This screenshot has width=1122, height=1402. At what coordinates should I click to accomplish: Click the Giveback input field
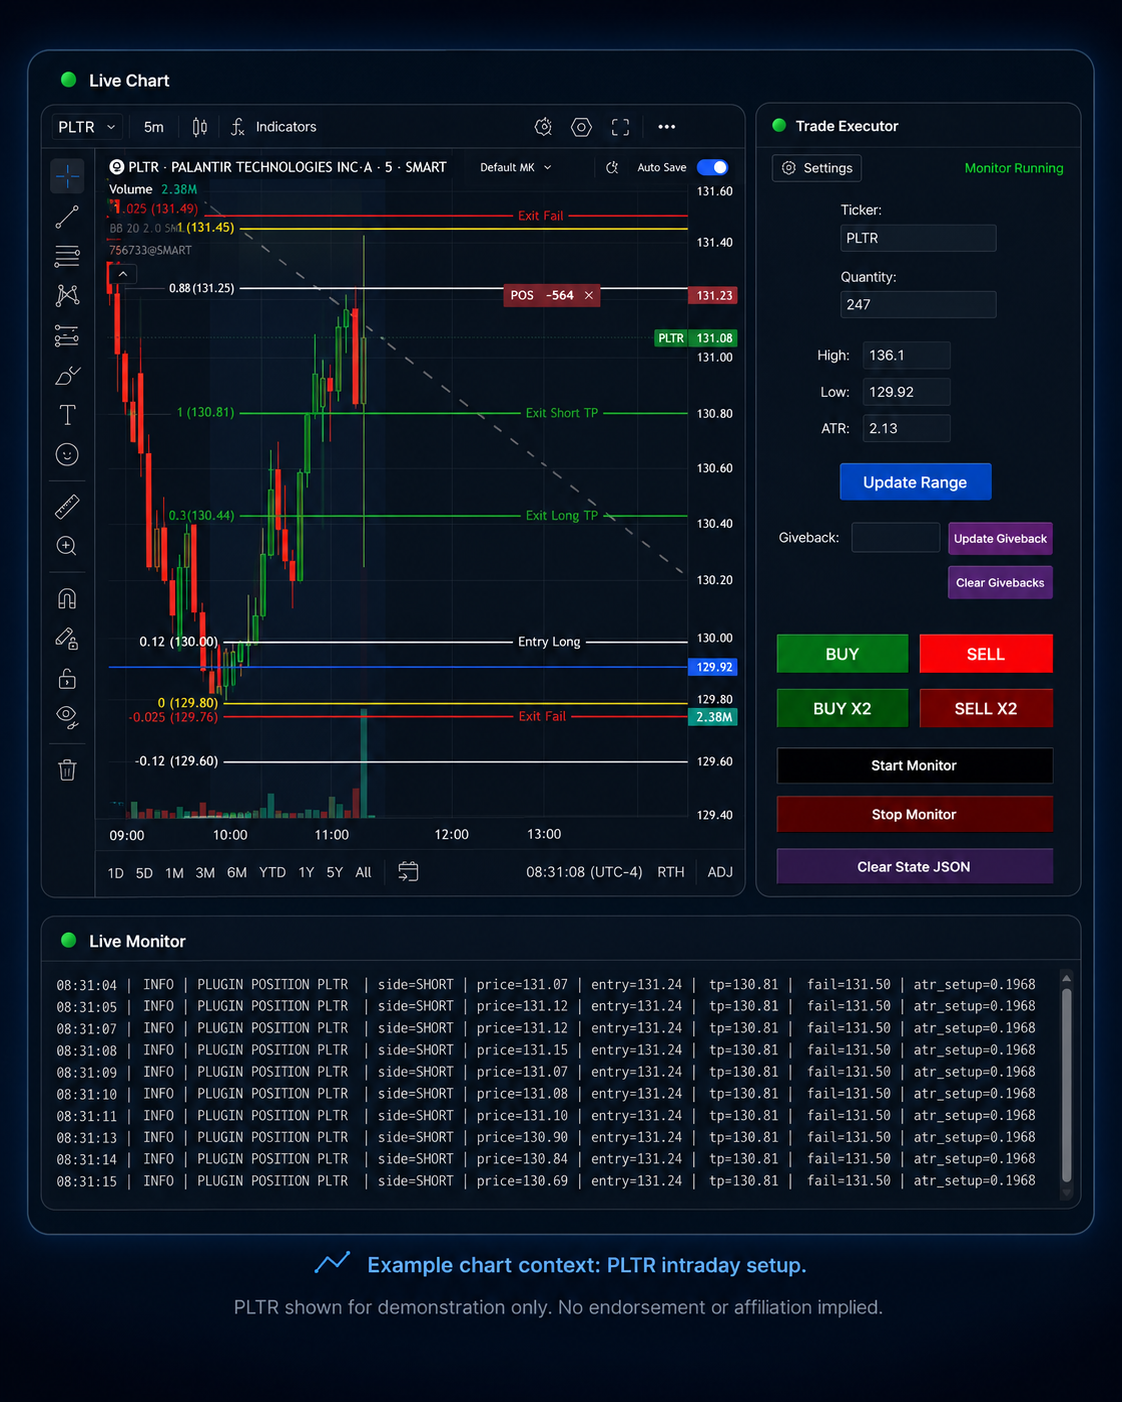tap(895, 537)
